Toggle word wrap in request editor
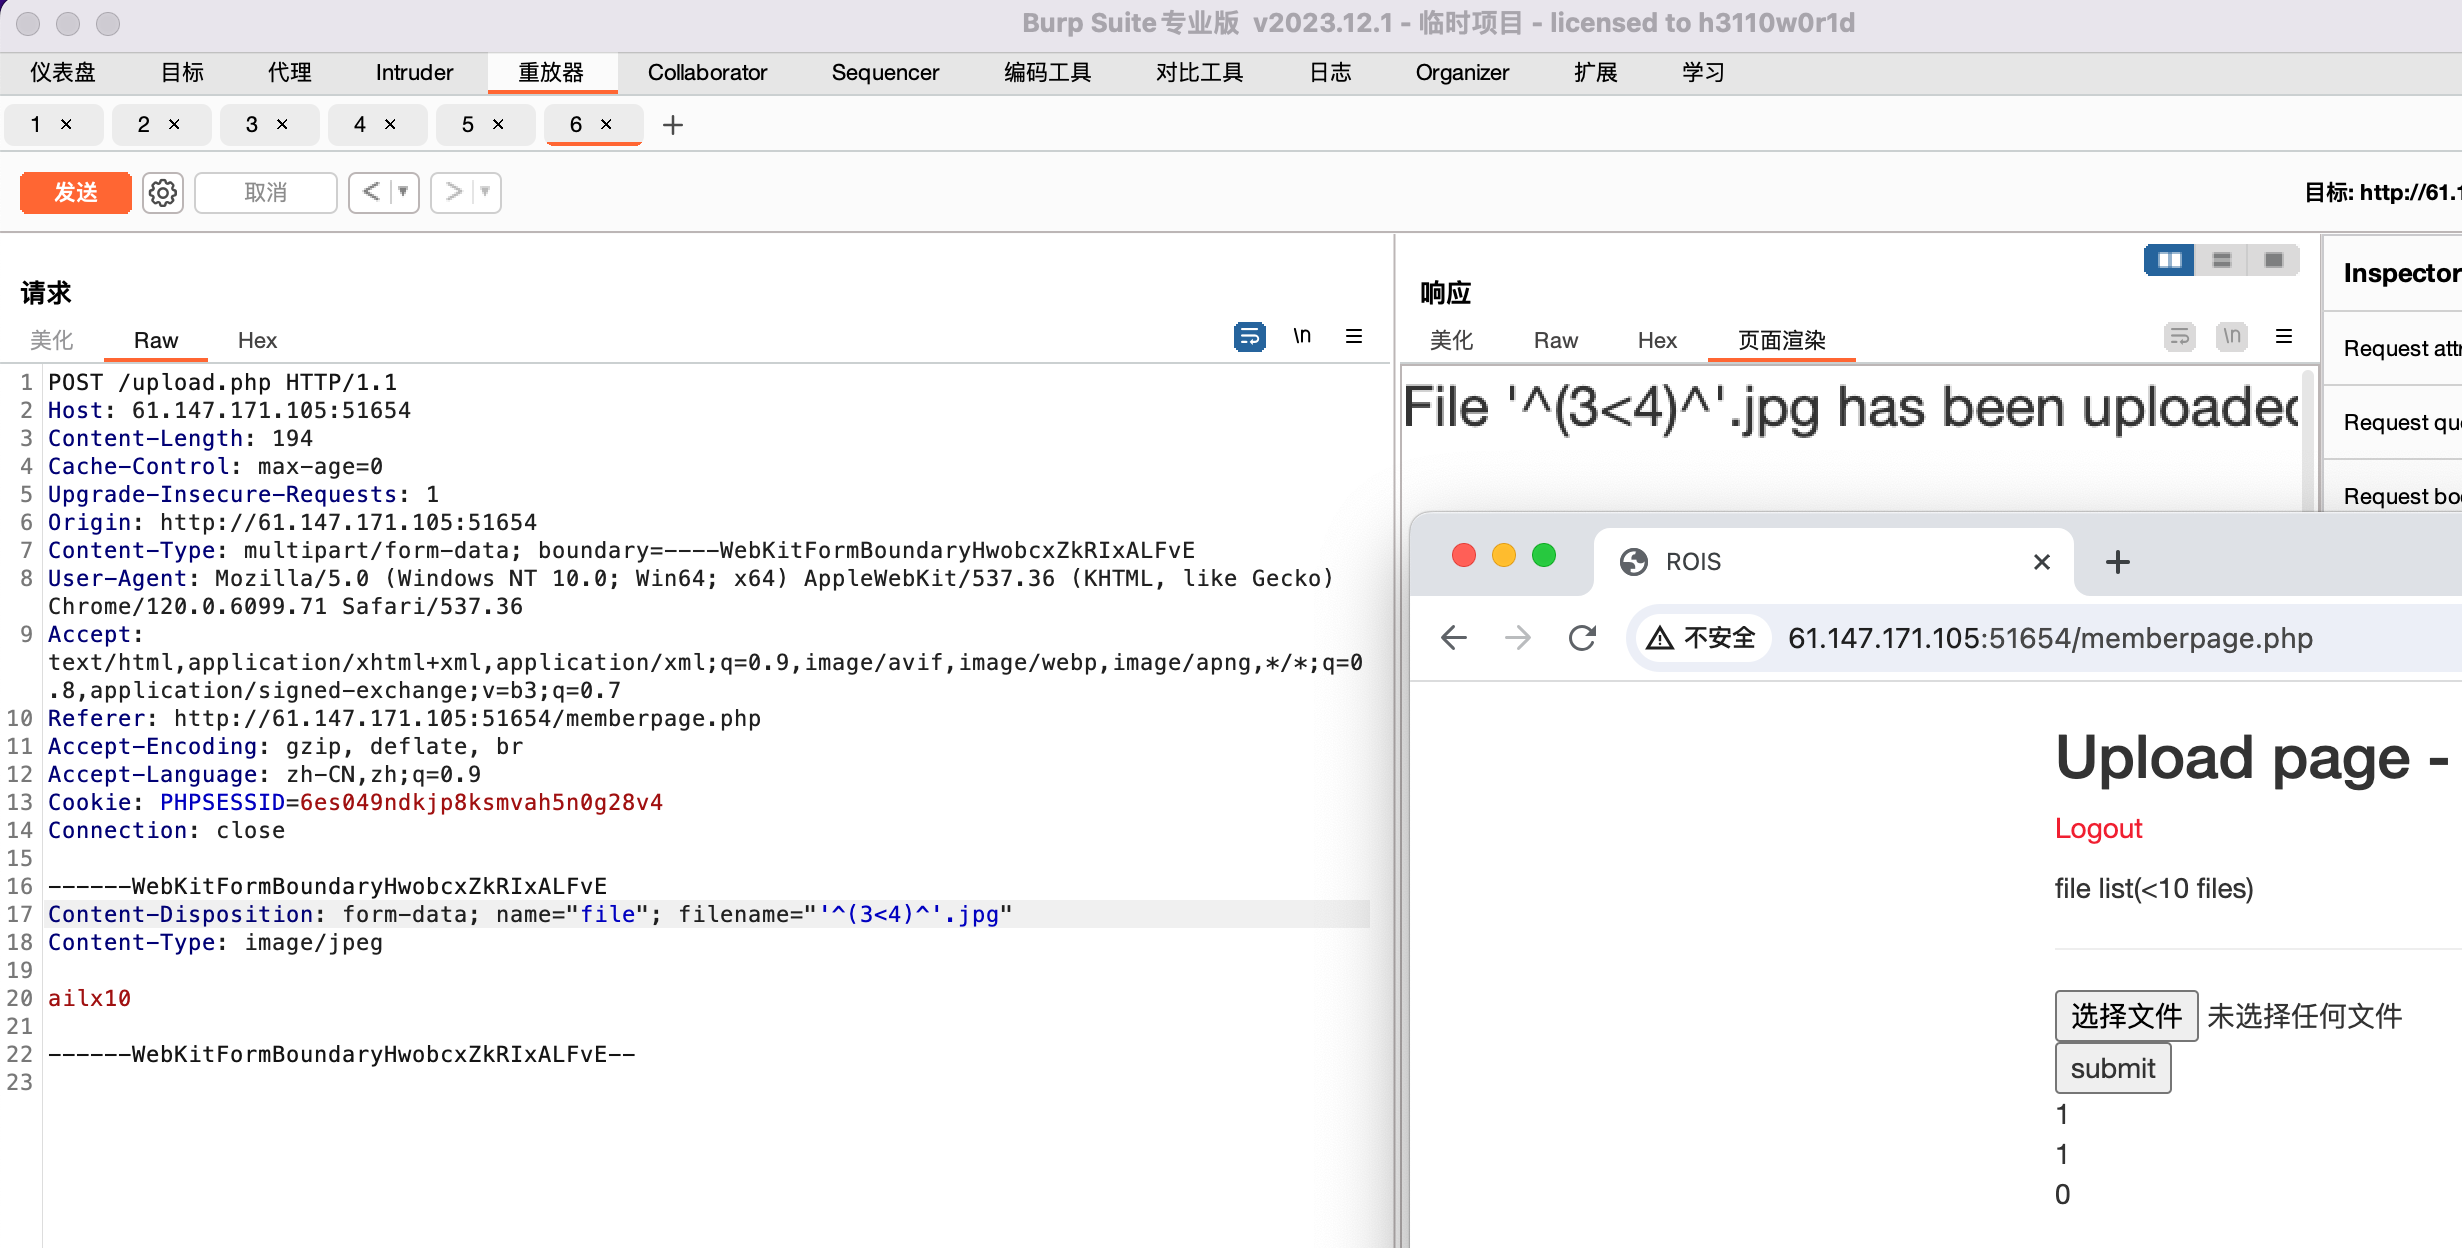2462x1248 pixels. (1249, 337)
